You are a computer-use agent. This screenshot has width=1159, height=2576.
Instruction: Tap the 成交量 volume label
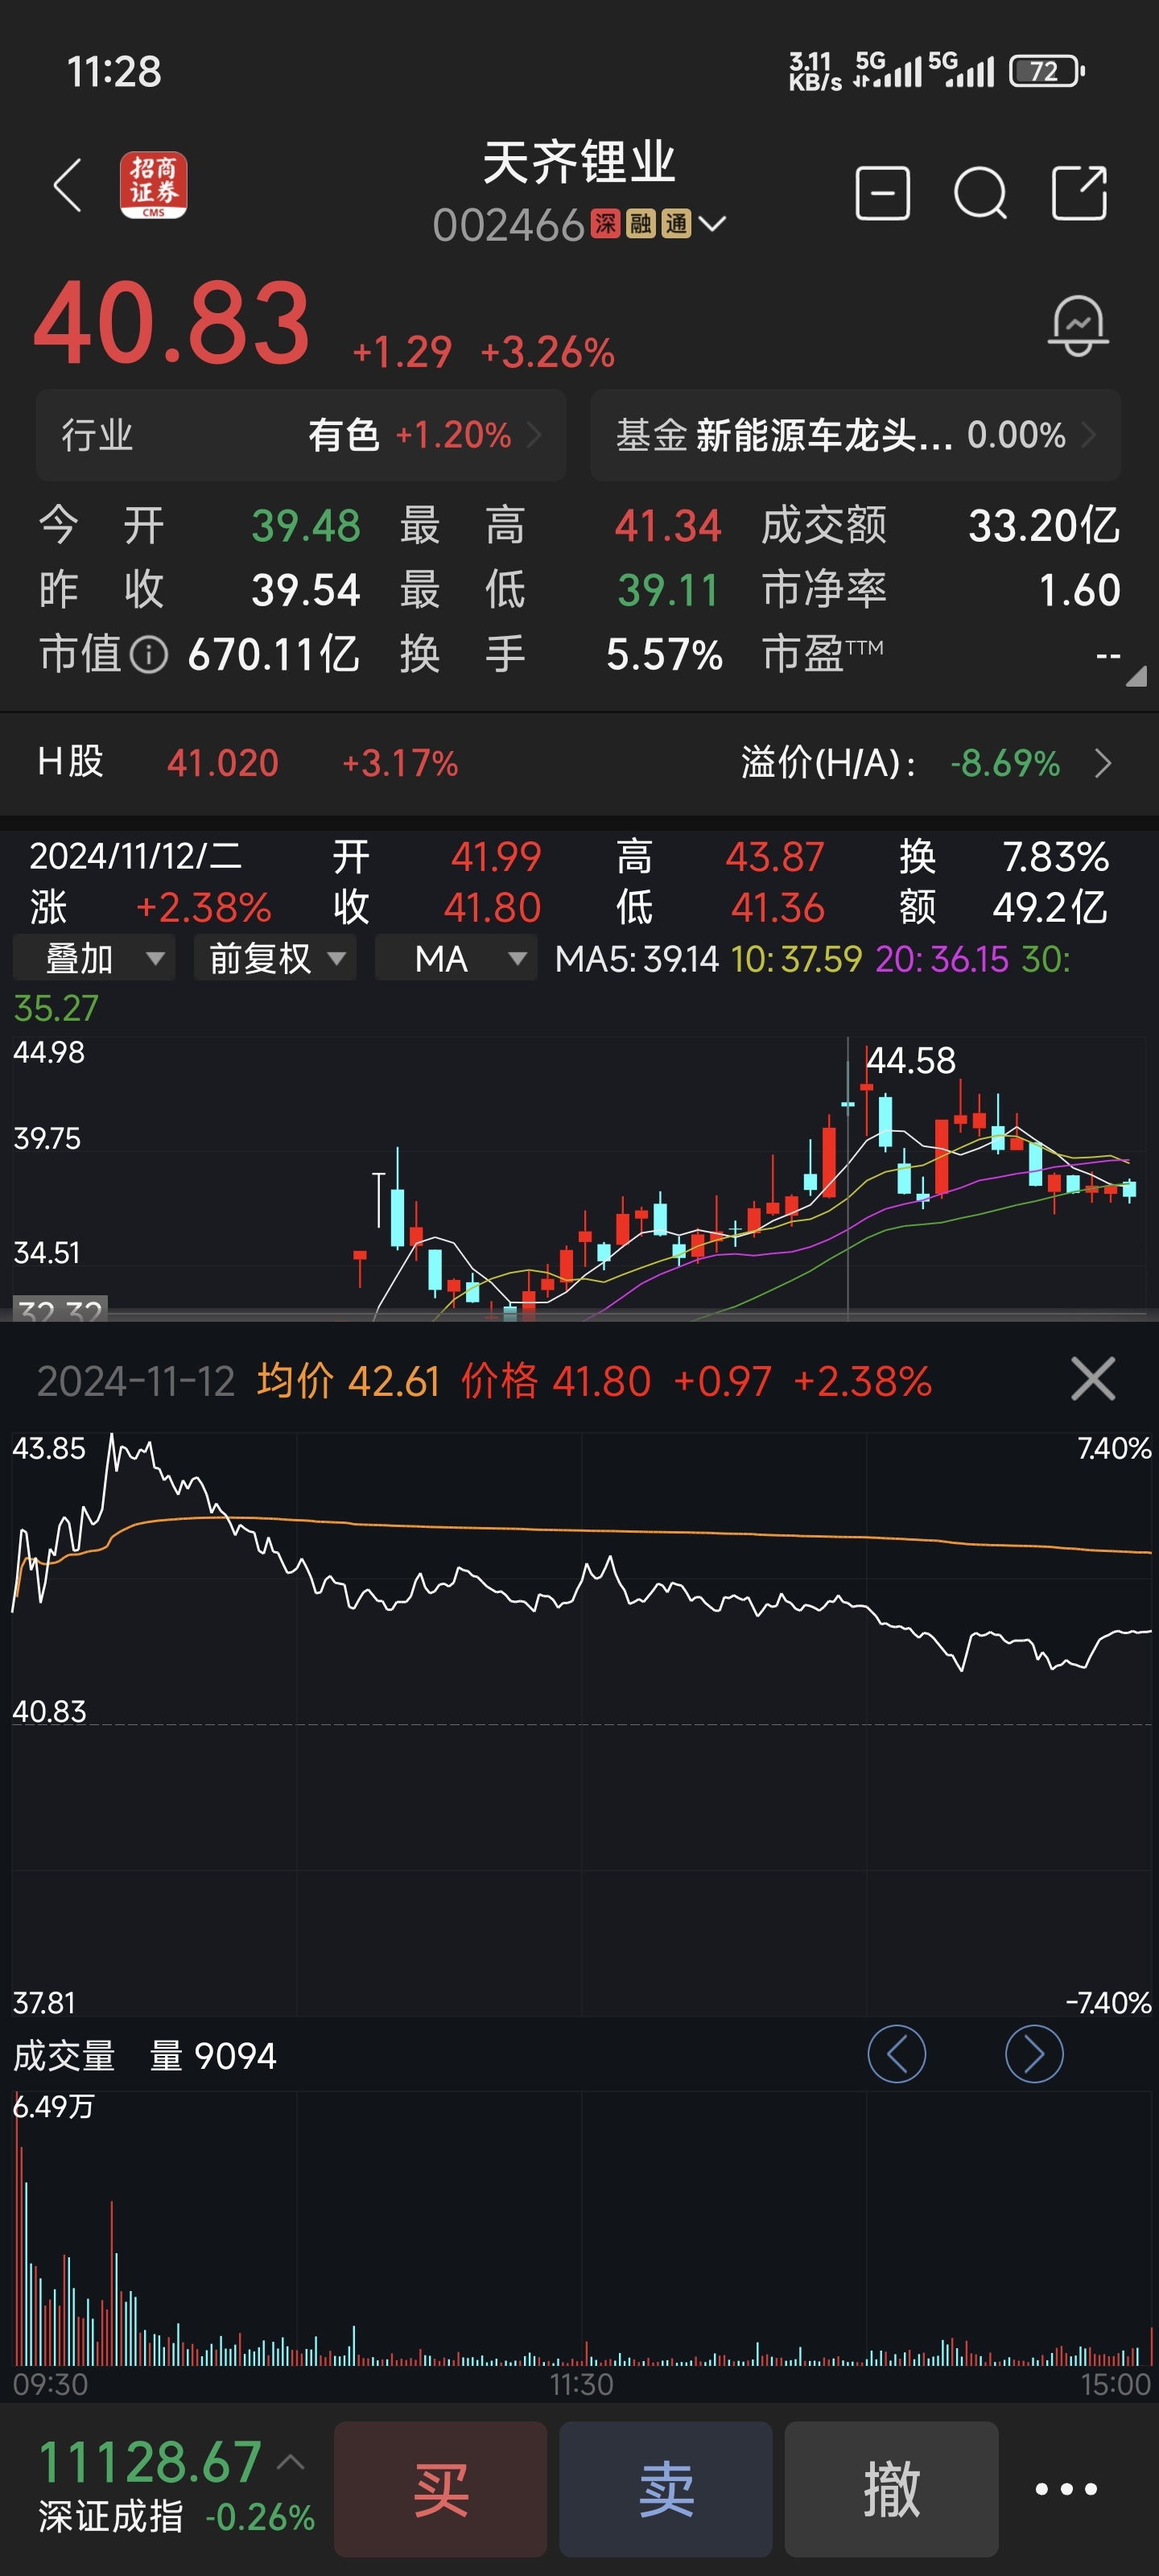pos(64,2056)
